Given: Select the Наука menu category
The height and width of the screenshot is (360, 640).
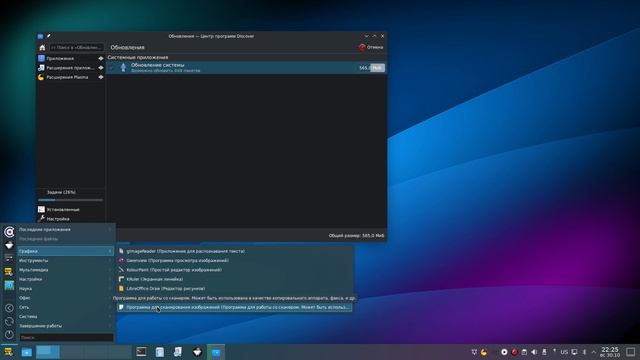Looking at the screenshot, I should tap(65, 289).
